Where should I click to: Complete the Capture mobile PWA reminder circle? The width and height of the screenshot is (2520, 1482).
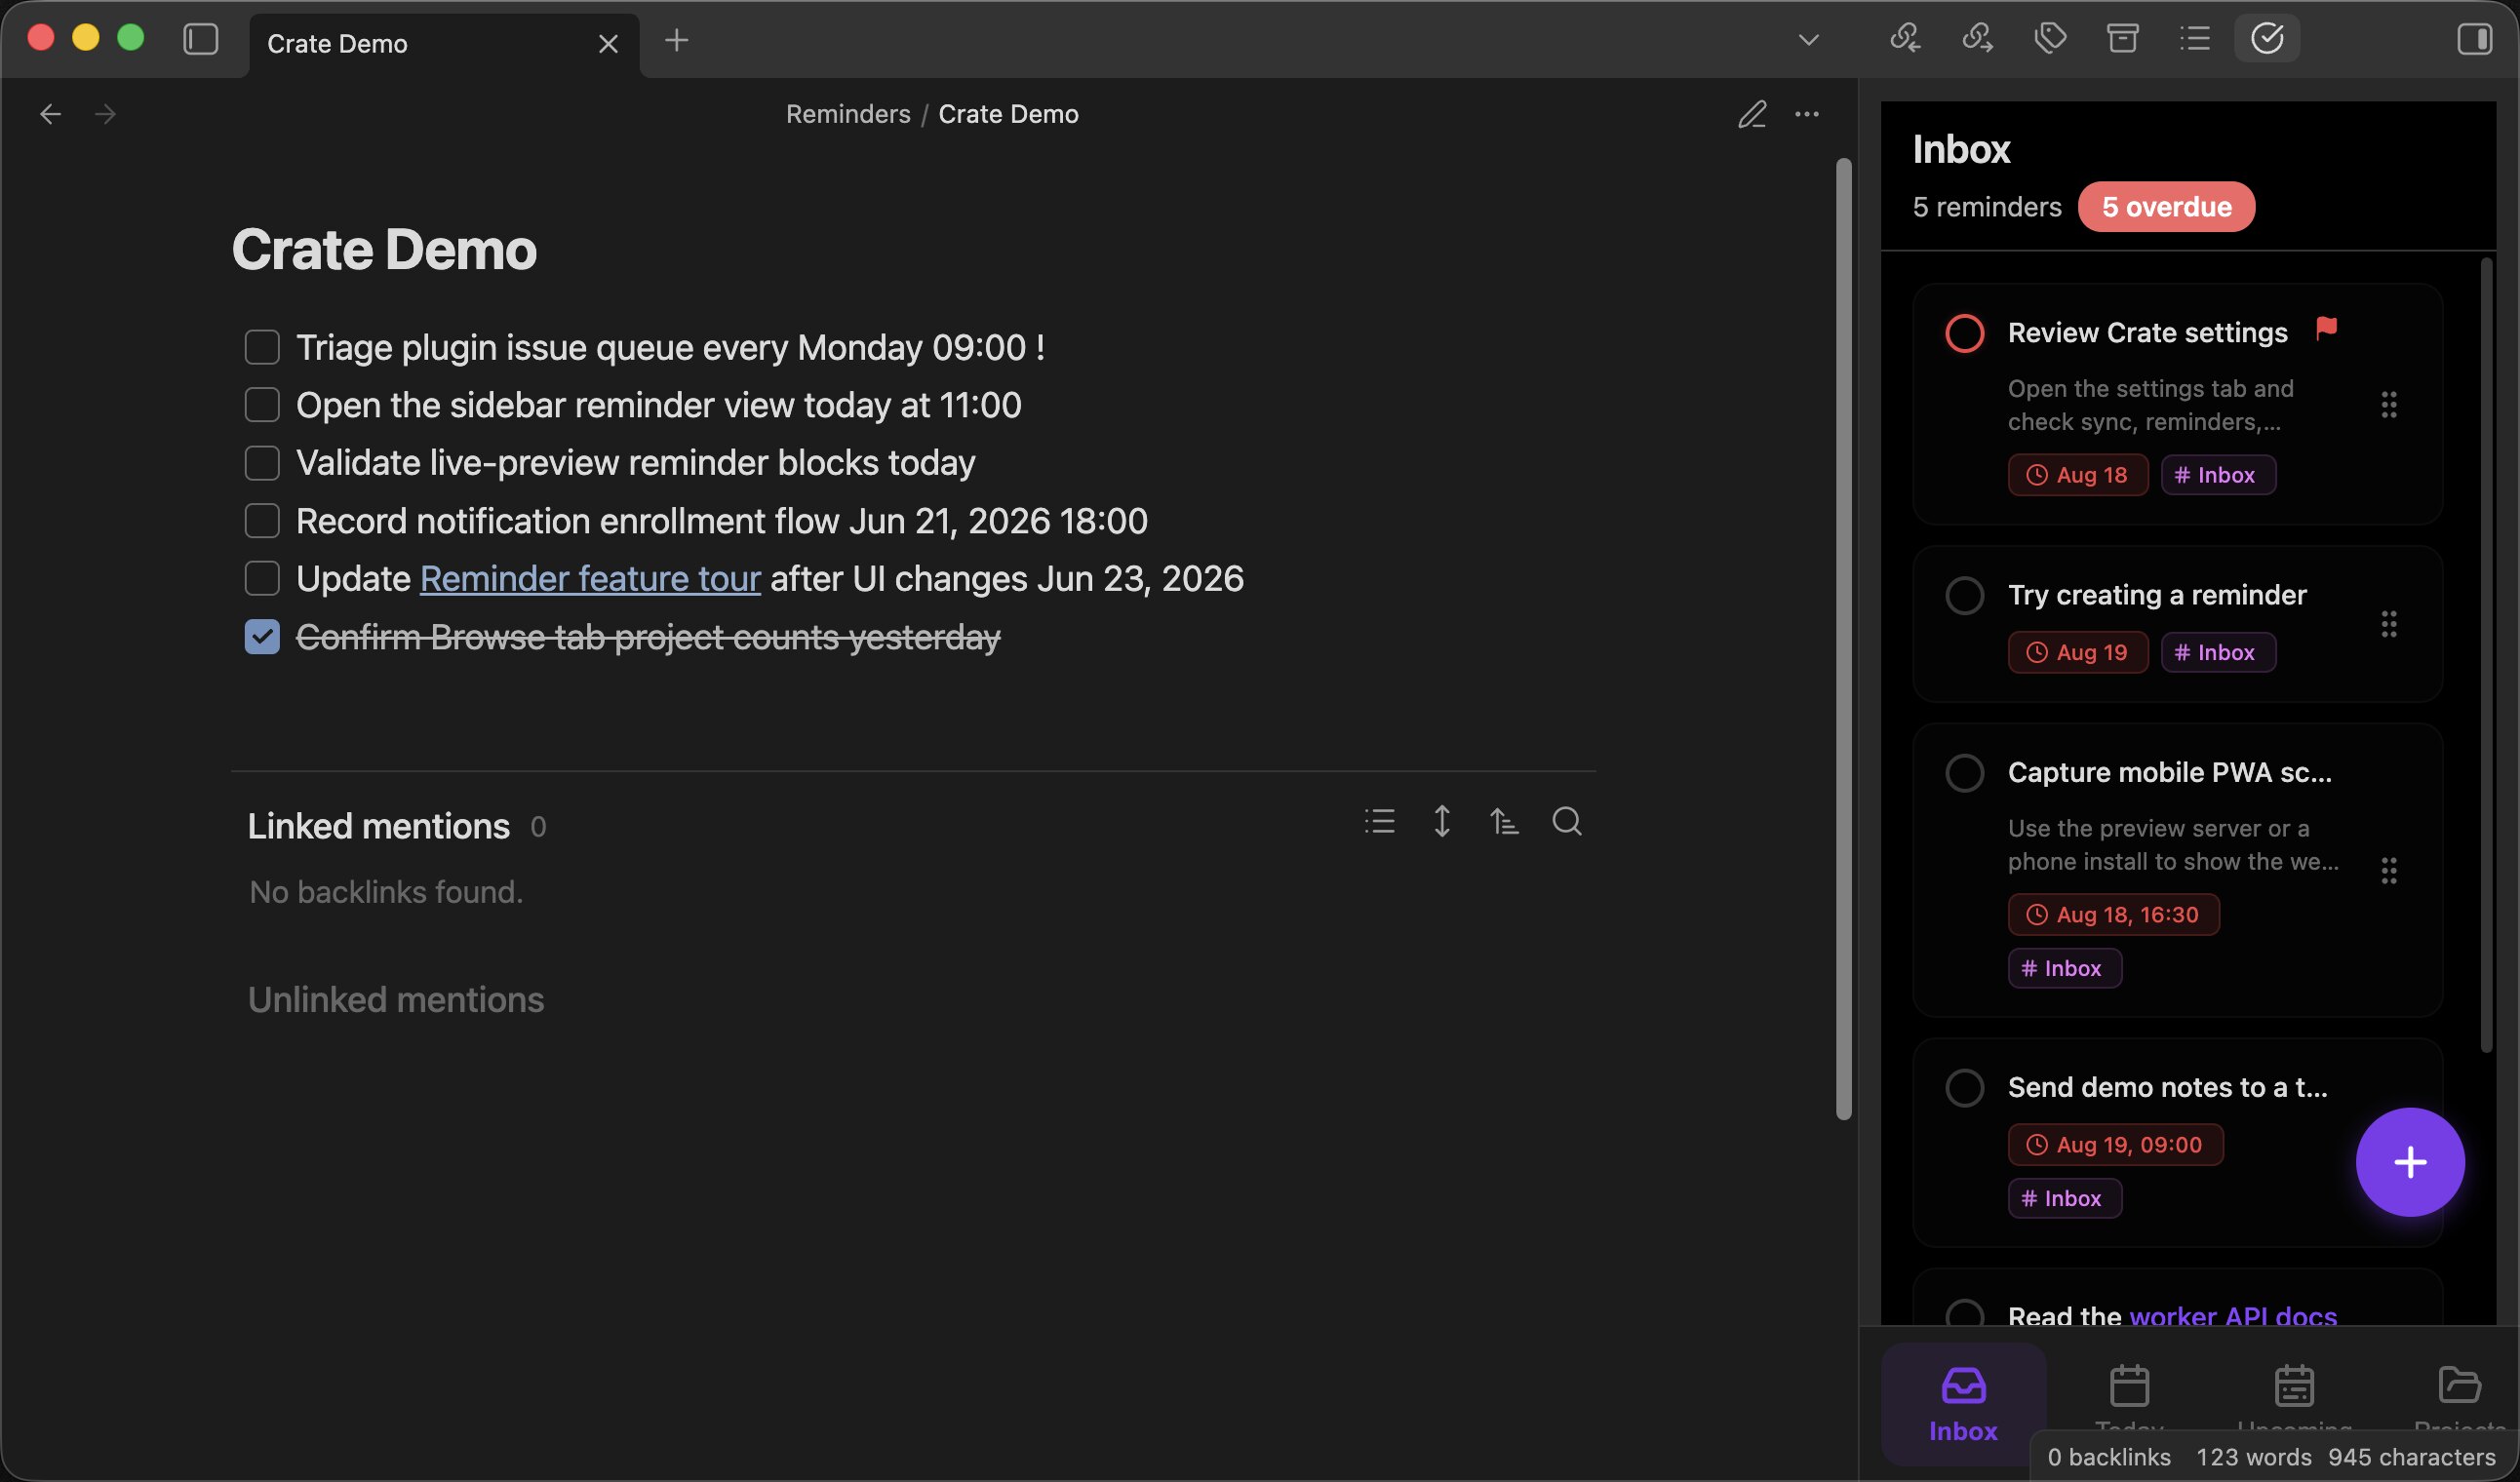coord(1964,772)
